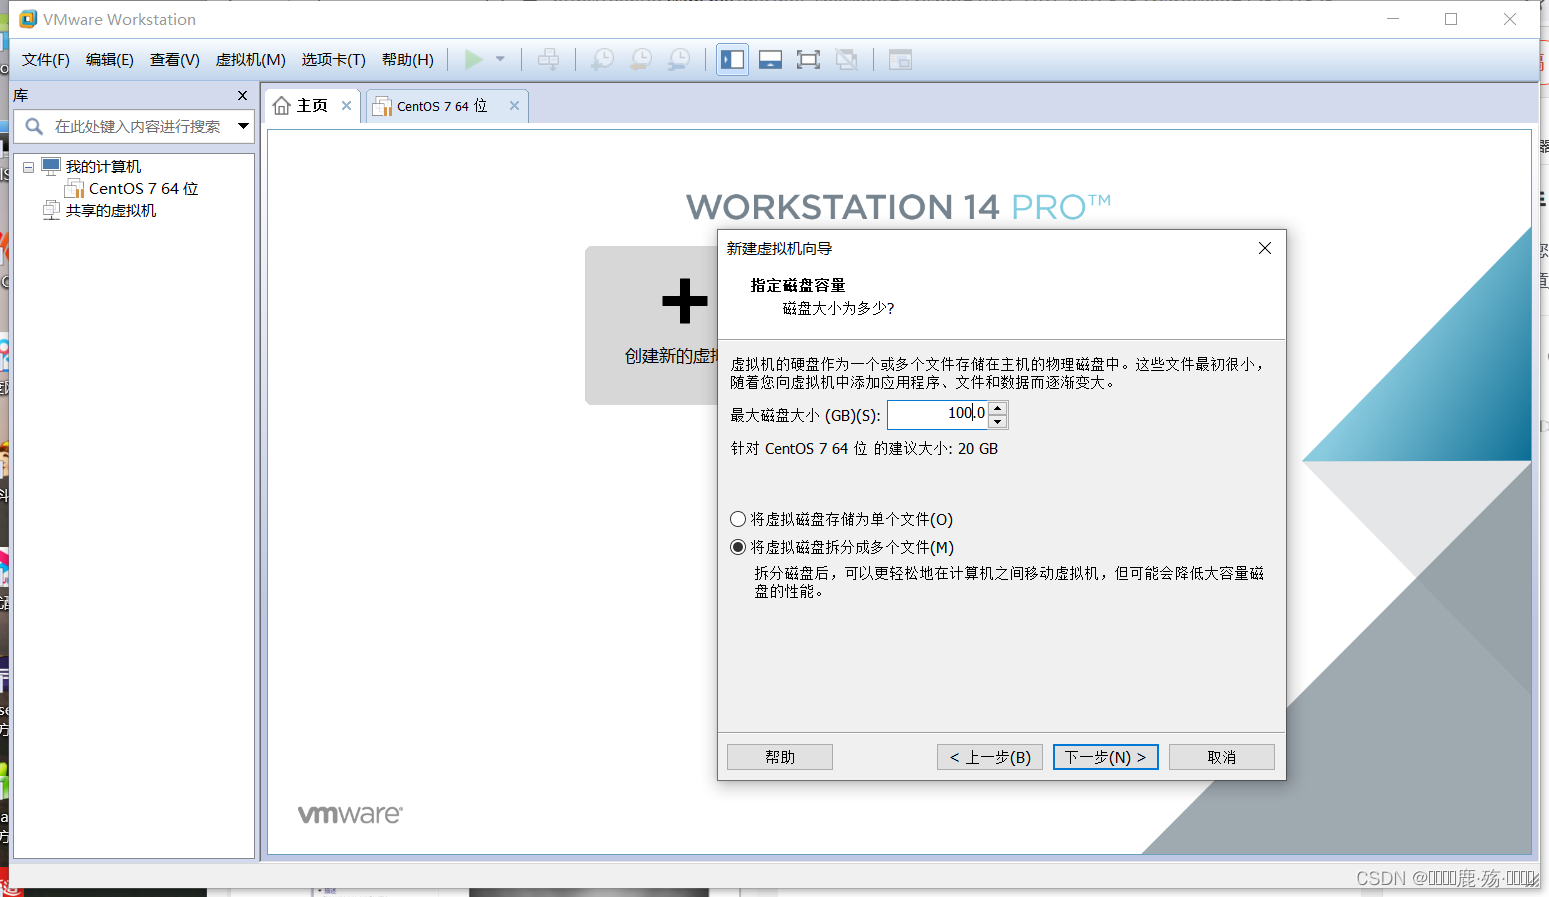
Task: Click the CentOS VM icon in library tree
Action: click(74, 189)
